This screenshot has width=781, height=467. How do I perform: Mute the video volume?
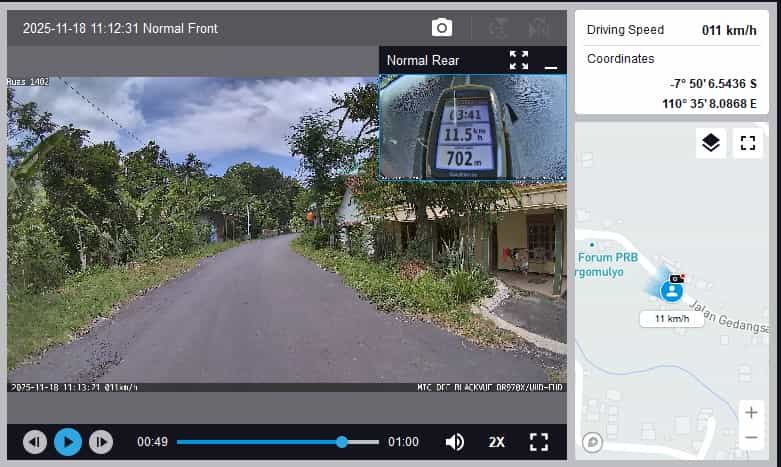tap(455, 441)
